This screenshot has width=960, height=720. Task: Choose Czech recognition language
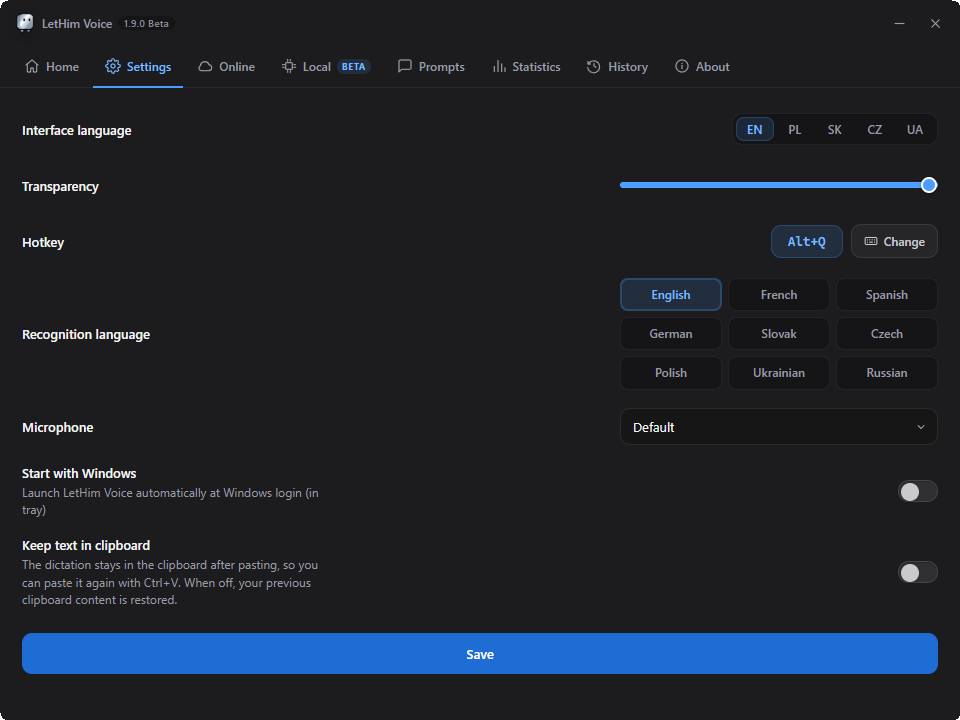[887, 334]
